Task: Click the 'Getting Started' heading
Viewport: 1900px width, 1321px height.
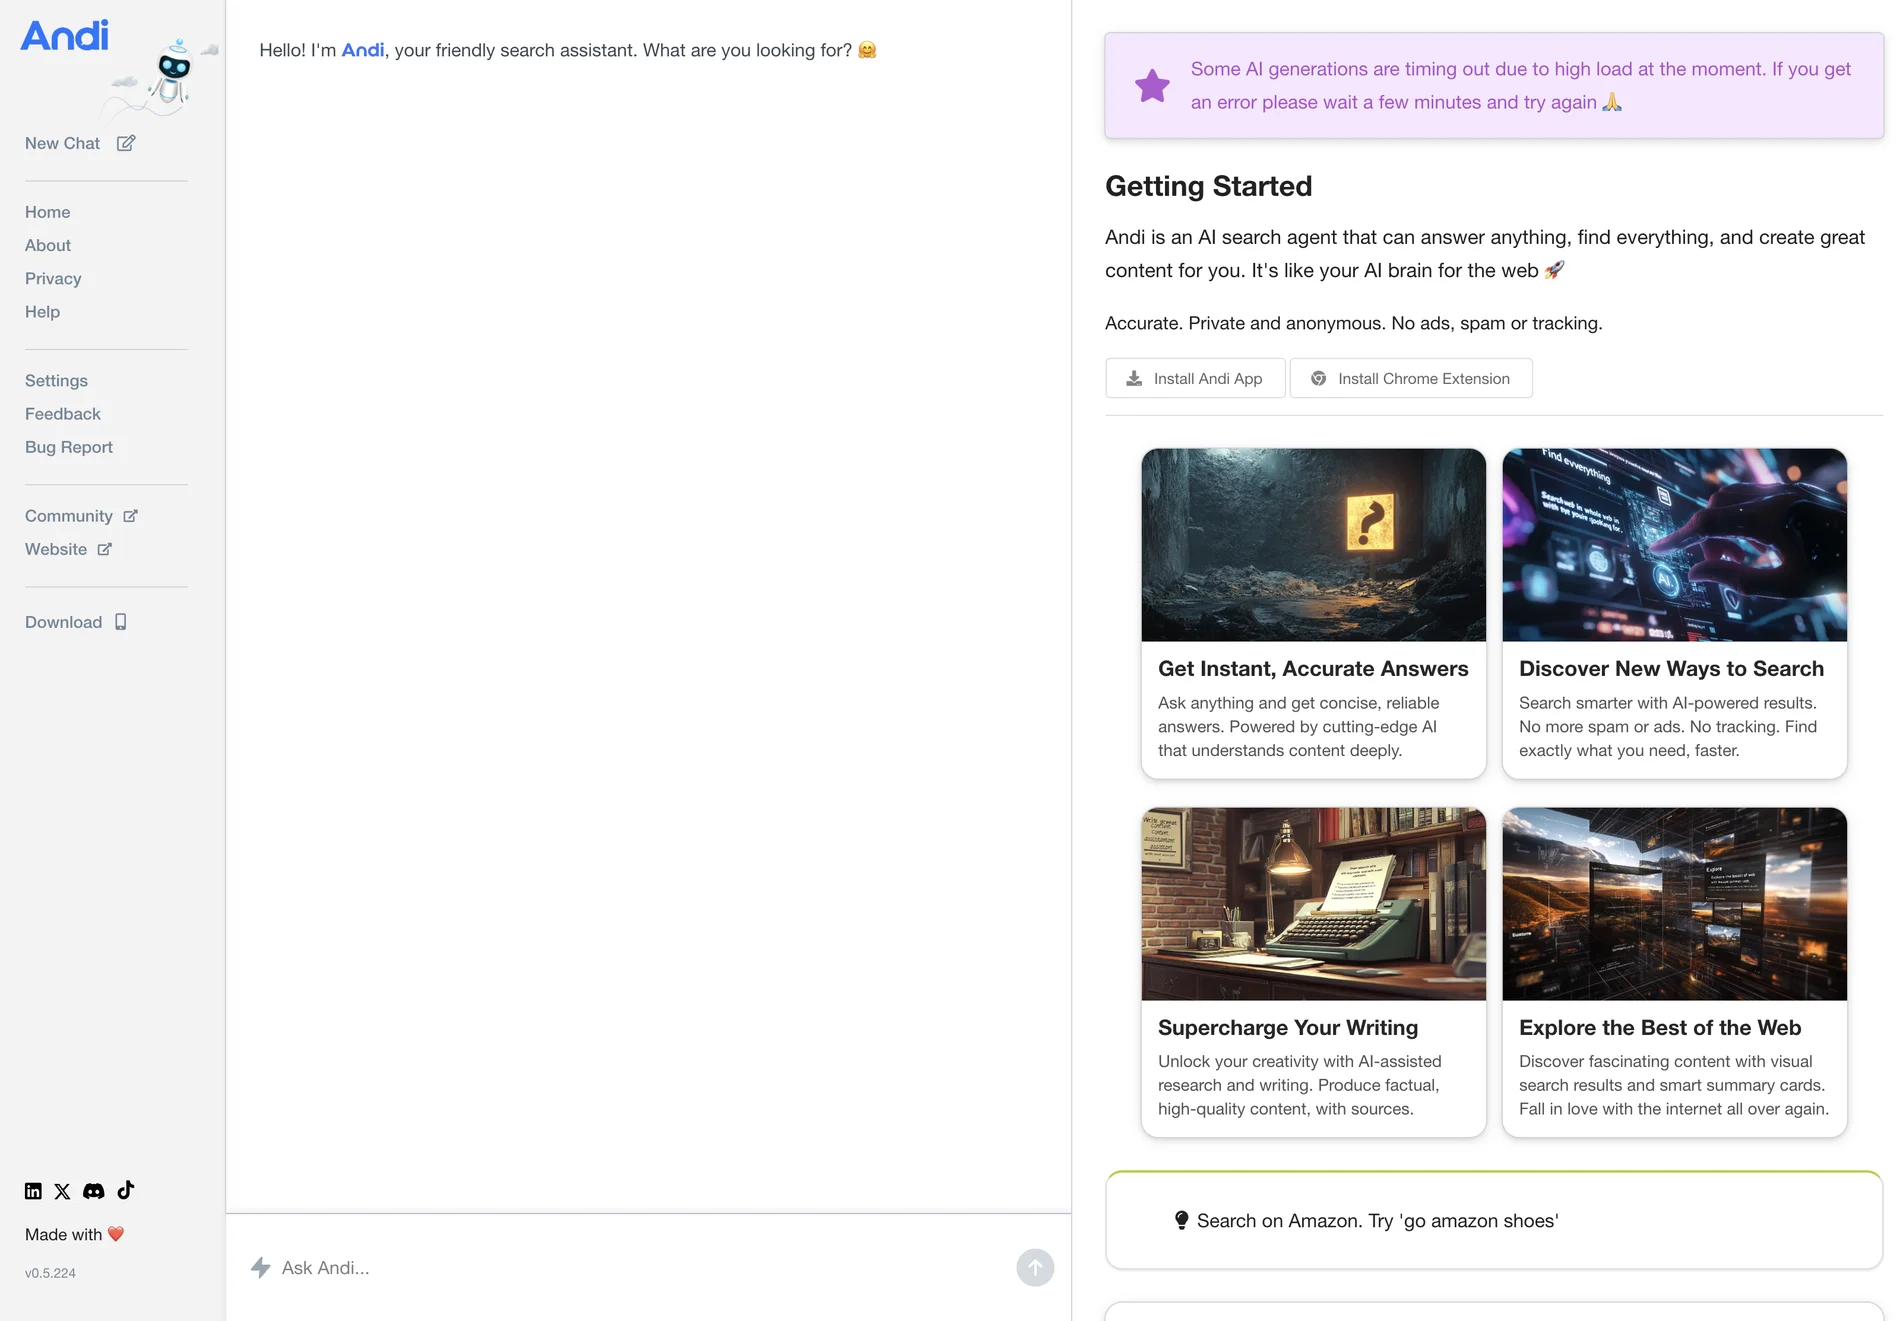Action: click(x=1208, y=186)
